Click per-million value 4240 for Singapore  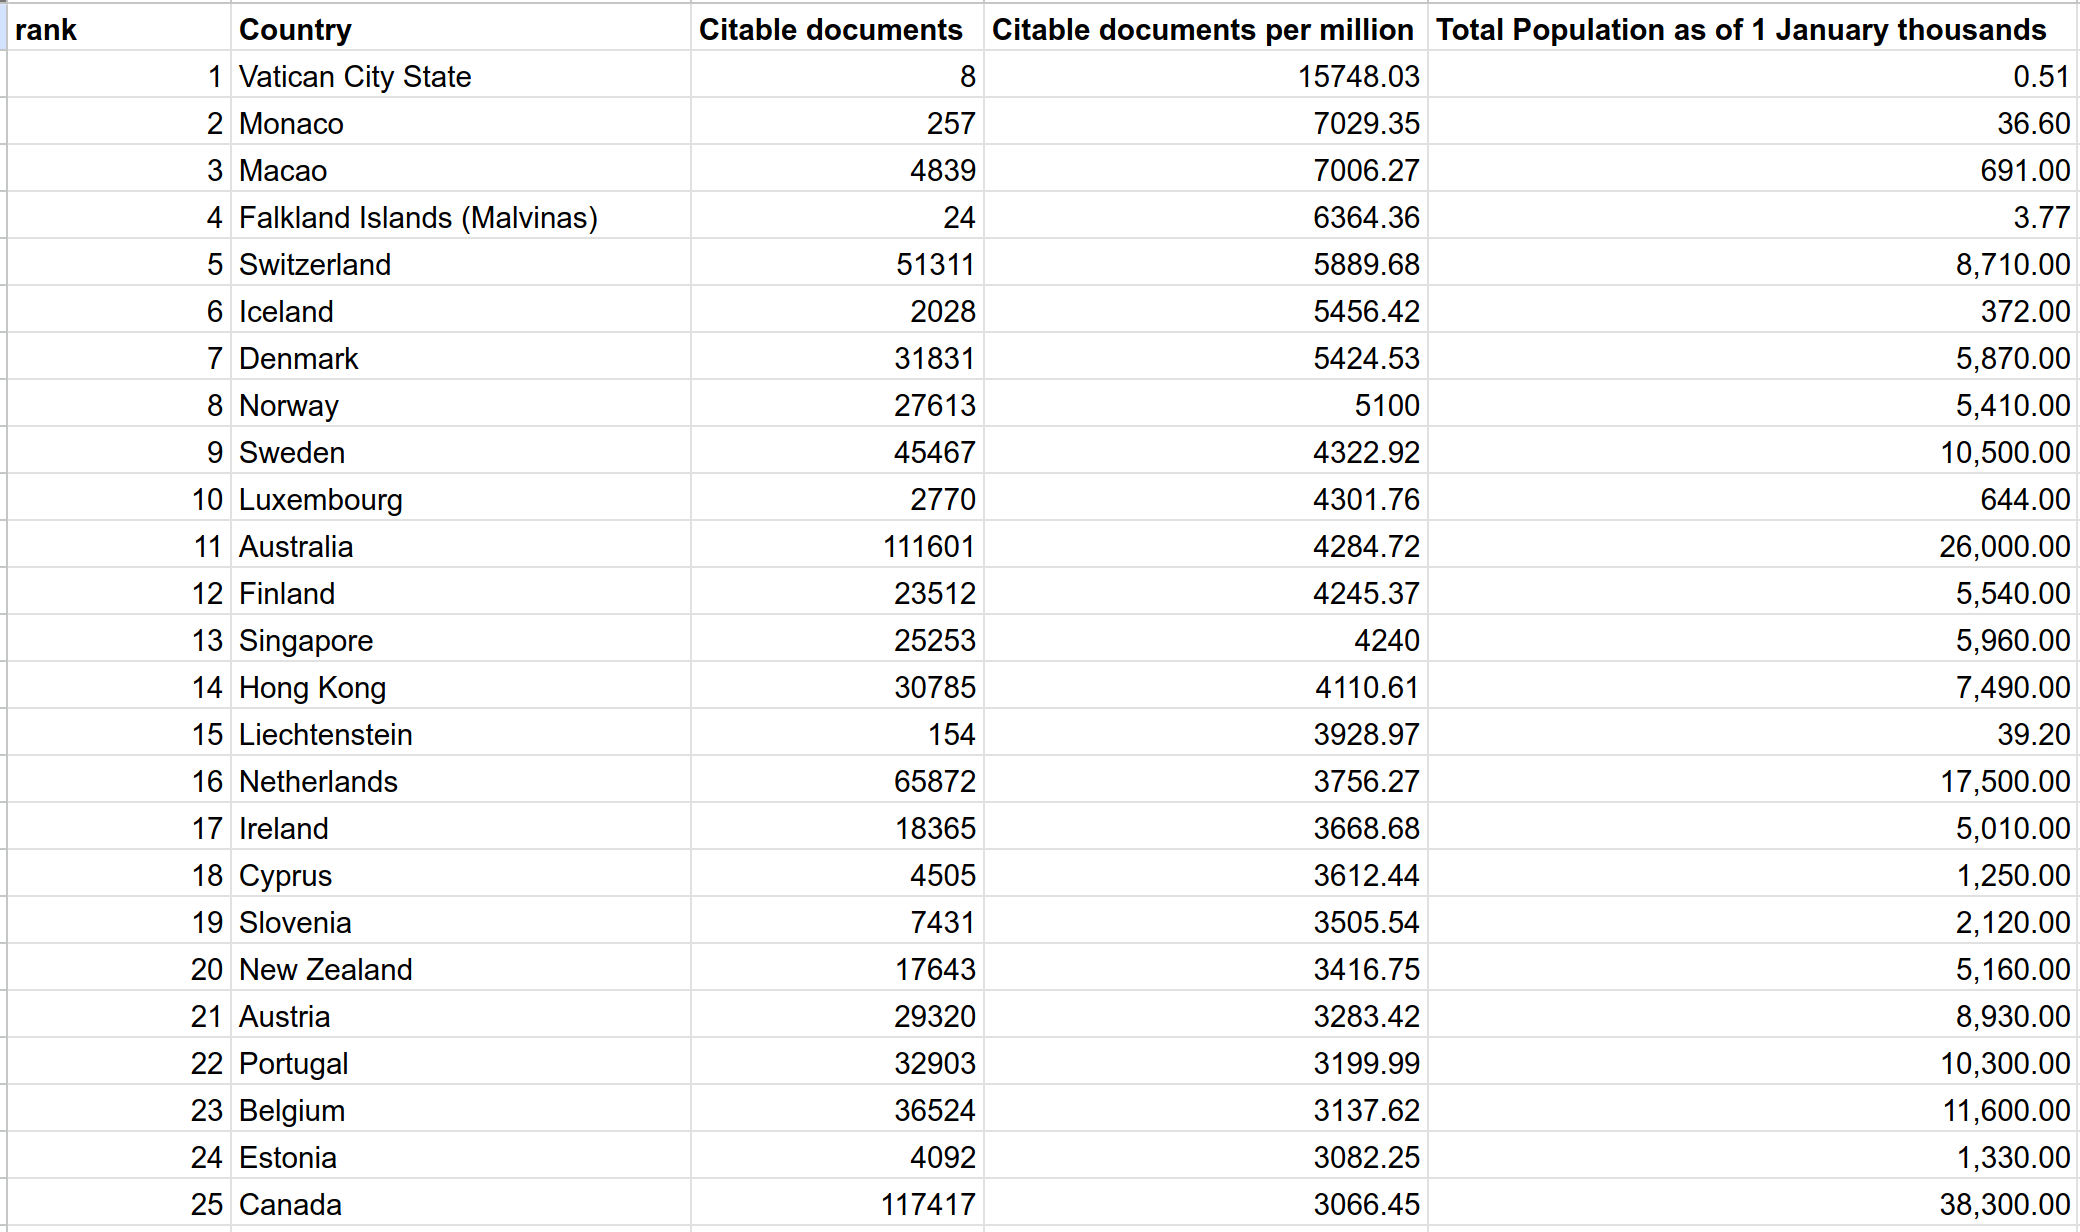pos(1205,639)
